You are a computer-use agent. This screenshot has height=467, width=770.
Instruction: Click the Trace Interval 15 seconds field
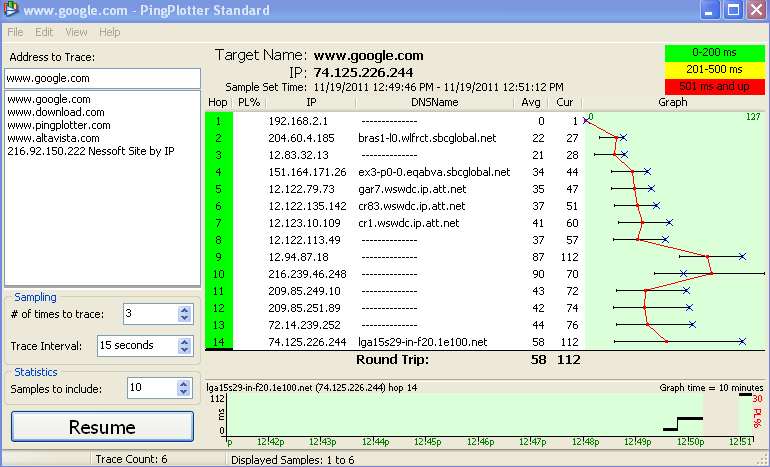pyautogui.click(x=137, y=346)
